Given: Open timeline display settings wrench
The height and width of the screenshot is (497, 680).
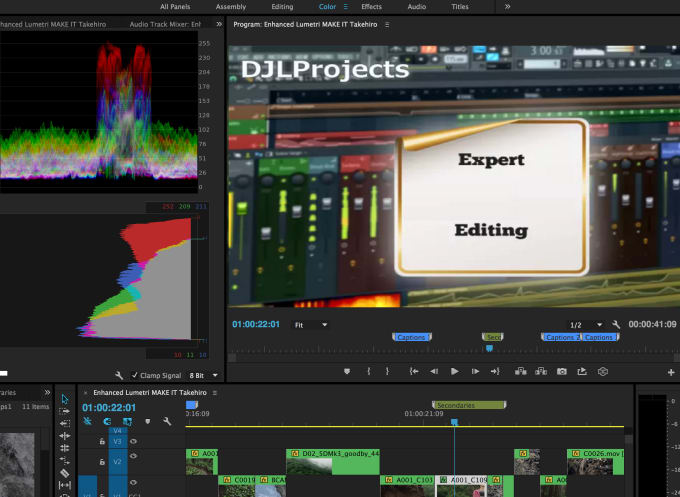Looking at the screenshot, I should pos(167,421).
